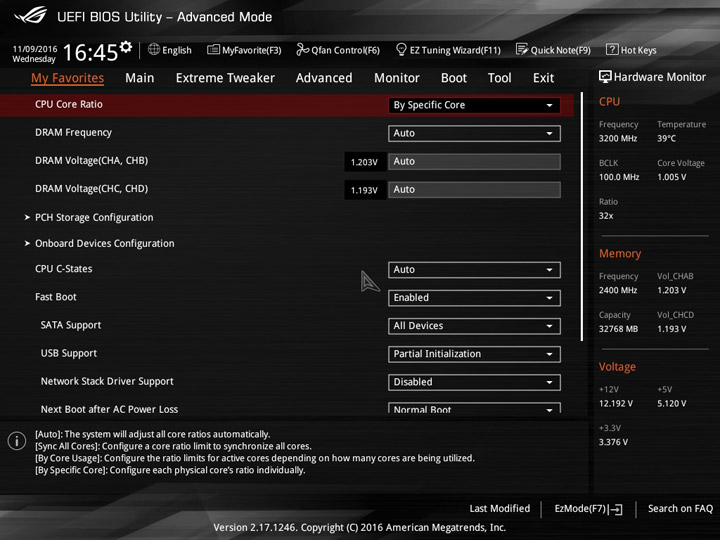
Task: Click the ROG logo icon
Action: (30, 16)
